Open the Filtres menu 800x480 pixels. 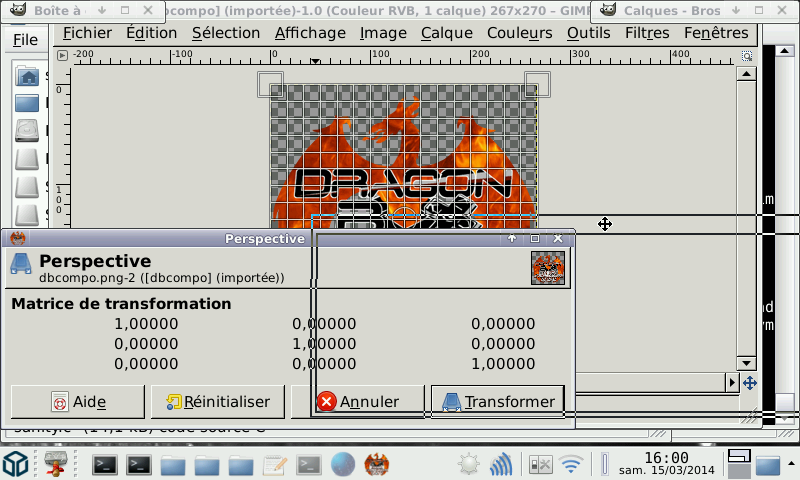pyautogui.click(x=647, y=33)
